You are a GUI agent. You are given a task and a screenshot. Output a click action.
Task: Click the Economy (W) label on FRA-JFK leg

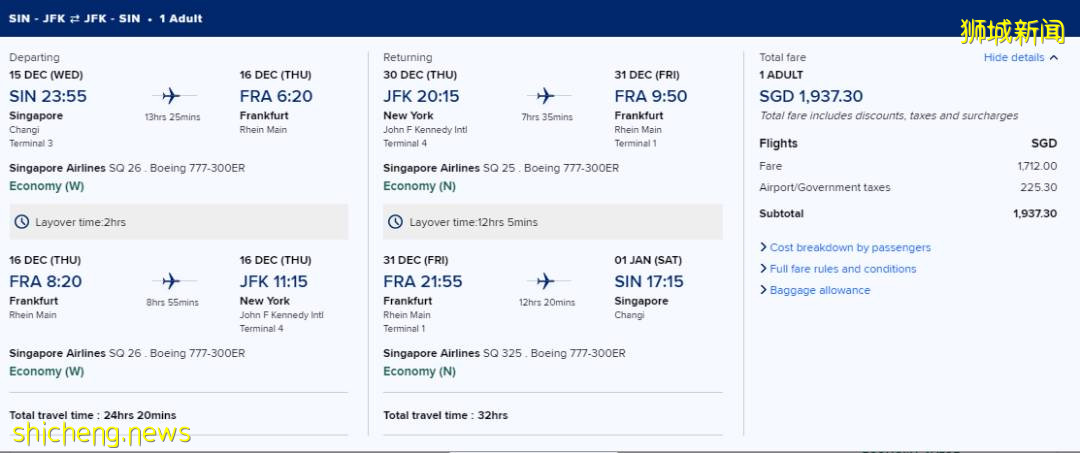[x=47, y=371]
